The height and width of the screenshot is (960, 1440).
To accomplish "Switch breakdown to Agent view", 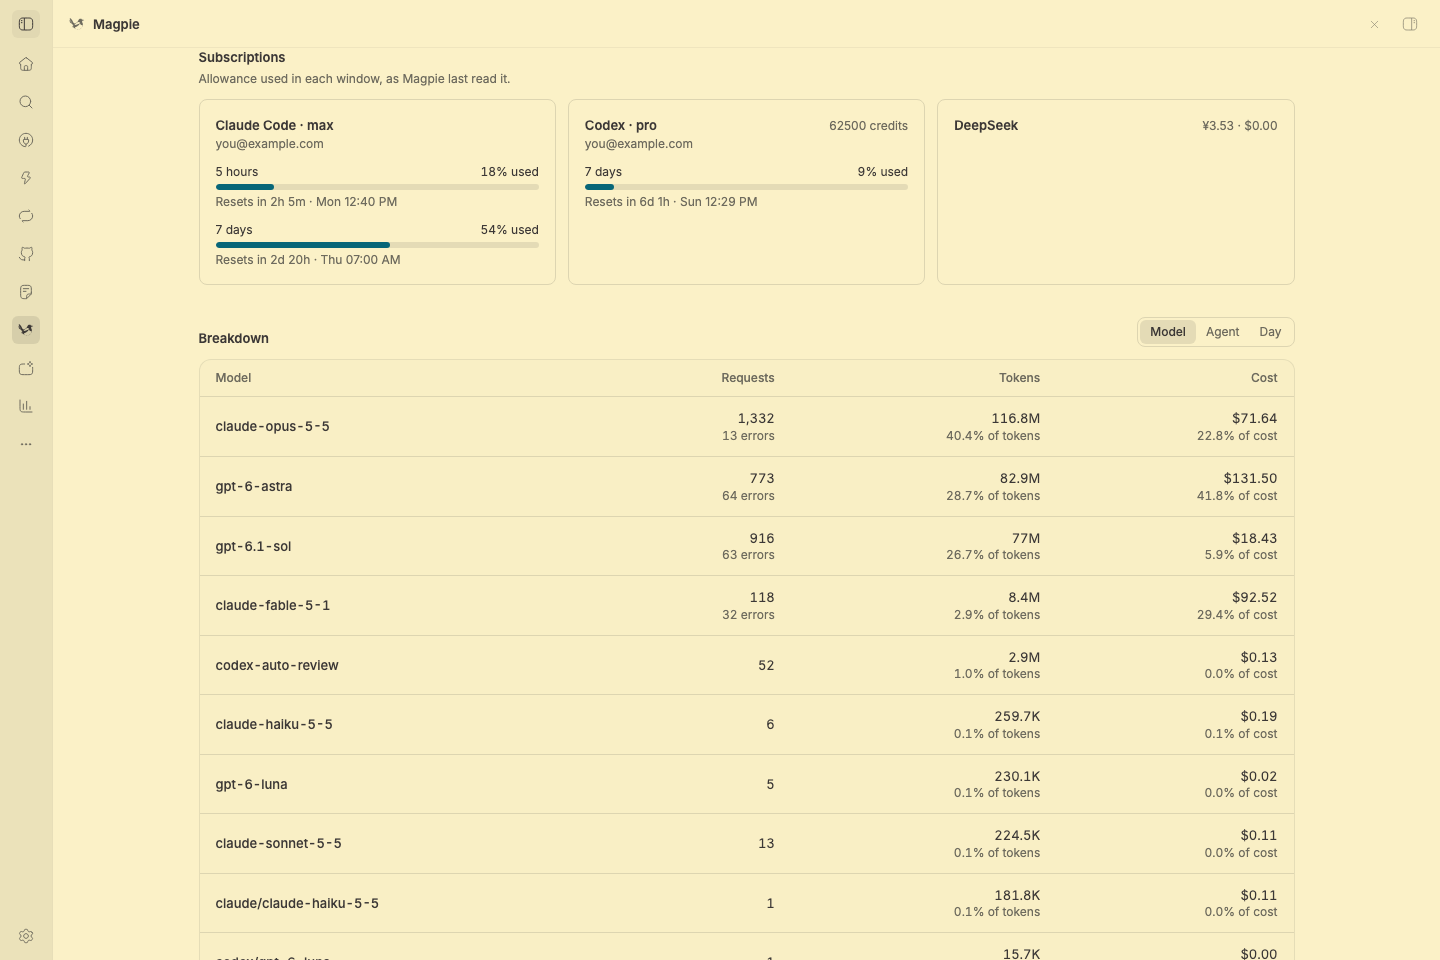I will point(1222,332).
